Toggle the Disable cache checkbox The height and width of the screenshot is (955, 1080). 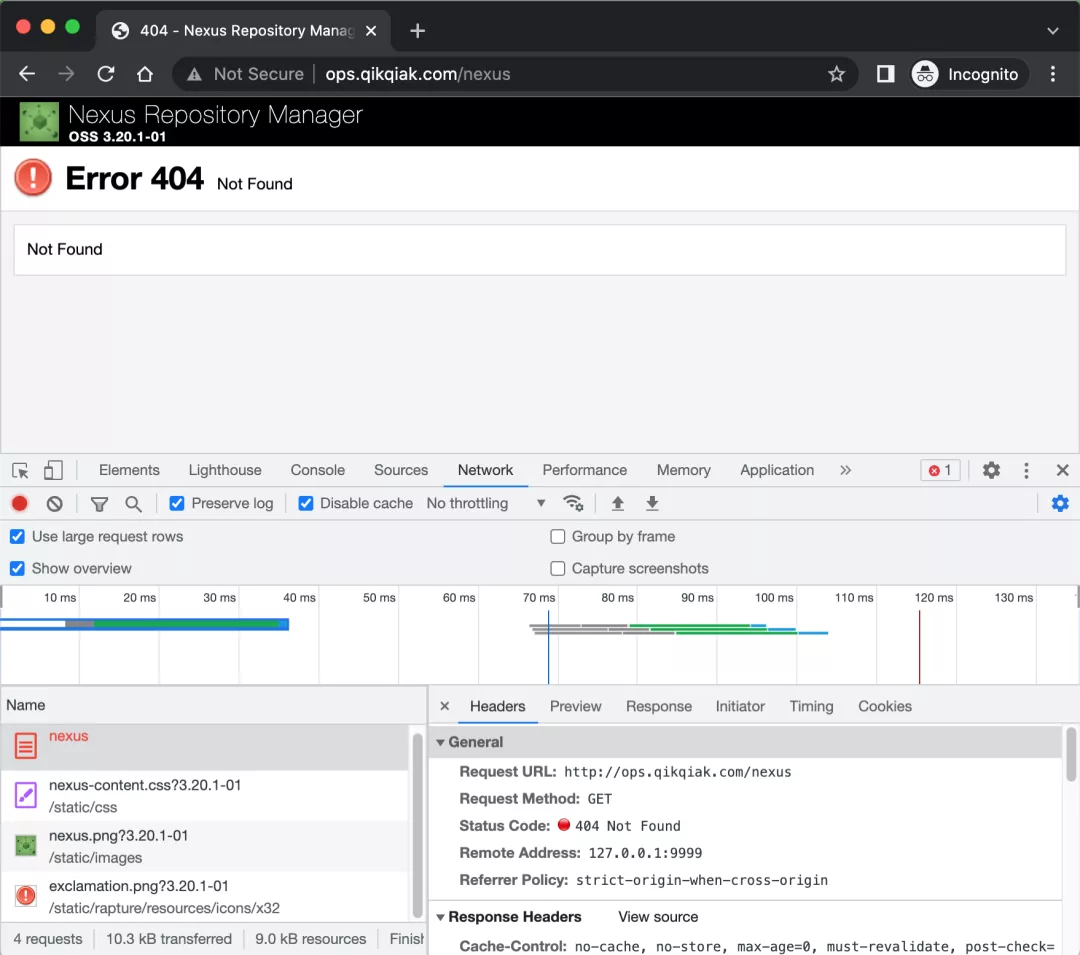click(x=306, y=504)
